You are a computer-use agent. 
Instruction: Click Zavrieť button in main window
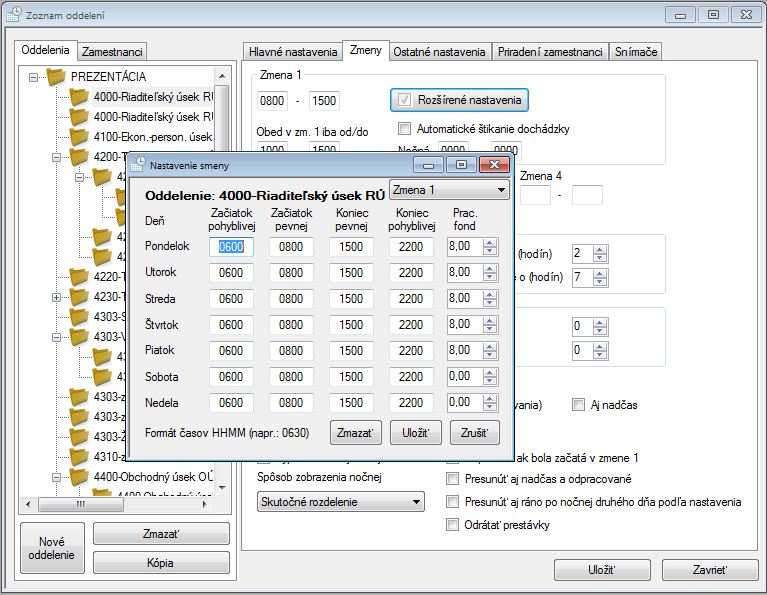point(710,570)
